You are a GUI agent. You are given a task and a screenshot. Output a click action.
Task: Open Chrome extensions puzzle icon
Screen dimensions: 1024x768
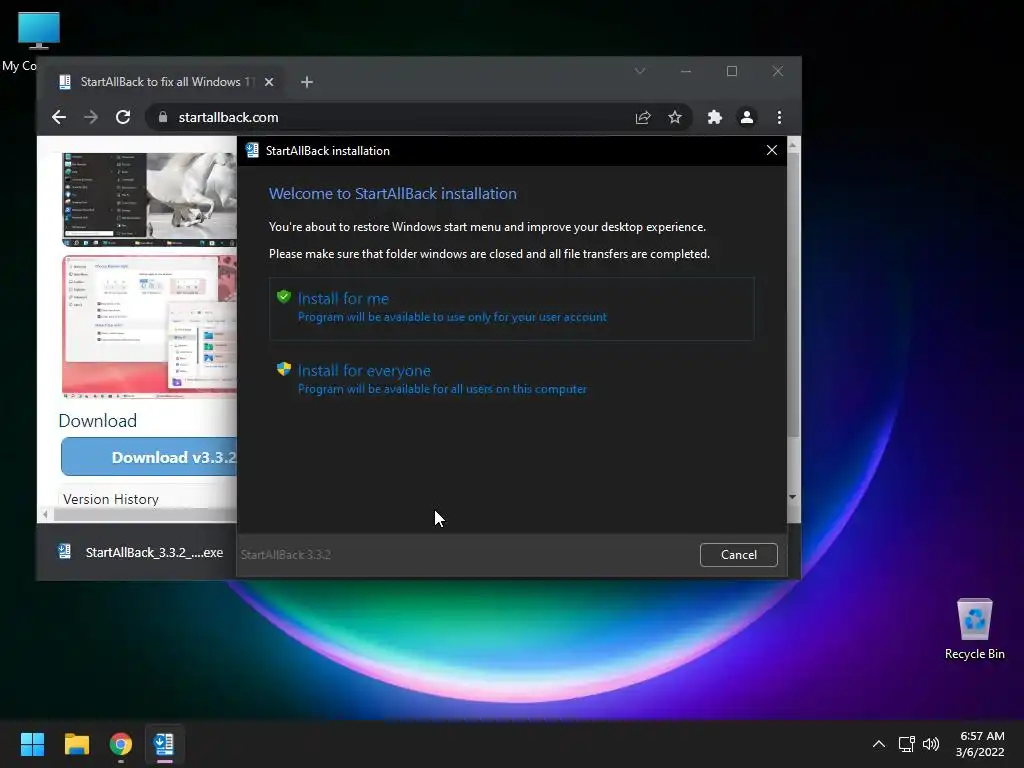714,117
